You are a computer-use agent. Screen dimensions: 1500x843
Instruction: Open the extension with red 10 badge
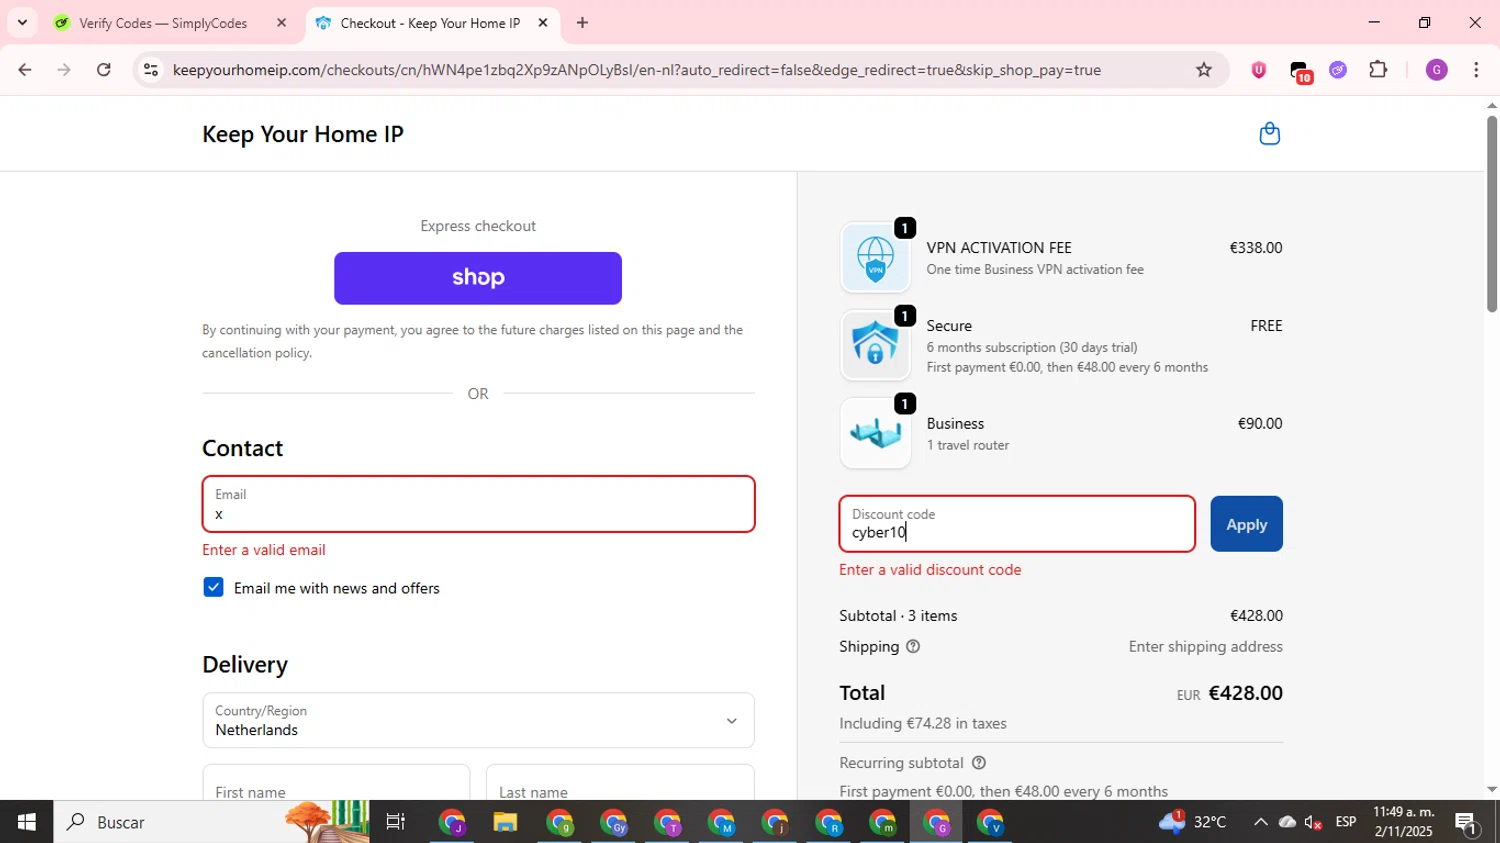click(1299, 71)
